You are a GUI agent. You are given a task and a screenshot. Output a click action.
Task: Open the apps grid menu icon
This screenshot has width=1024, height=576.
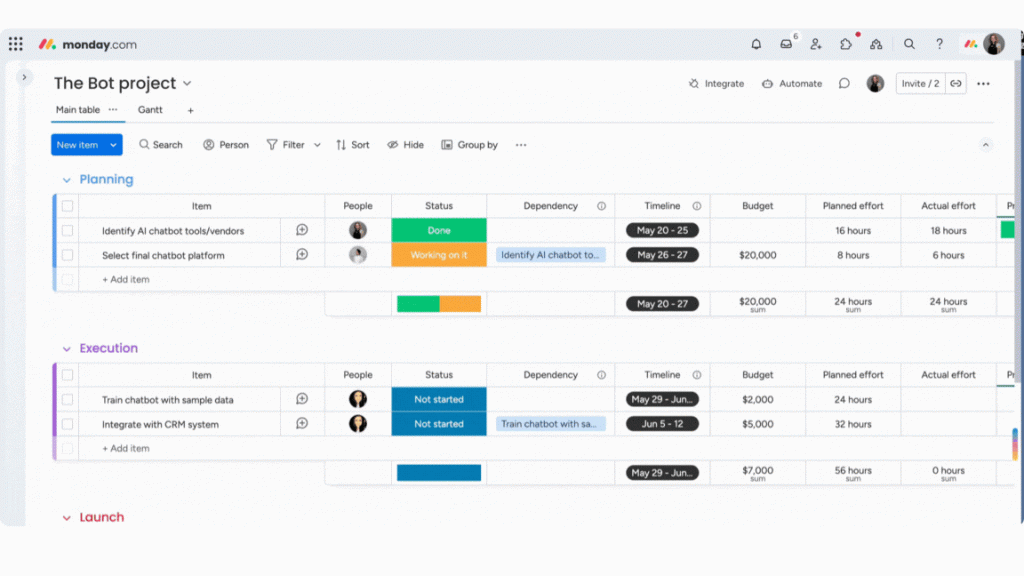pos(16,44)
